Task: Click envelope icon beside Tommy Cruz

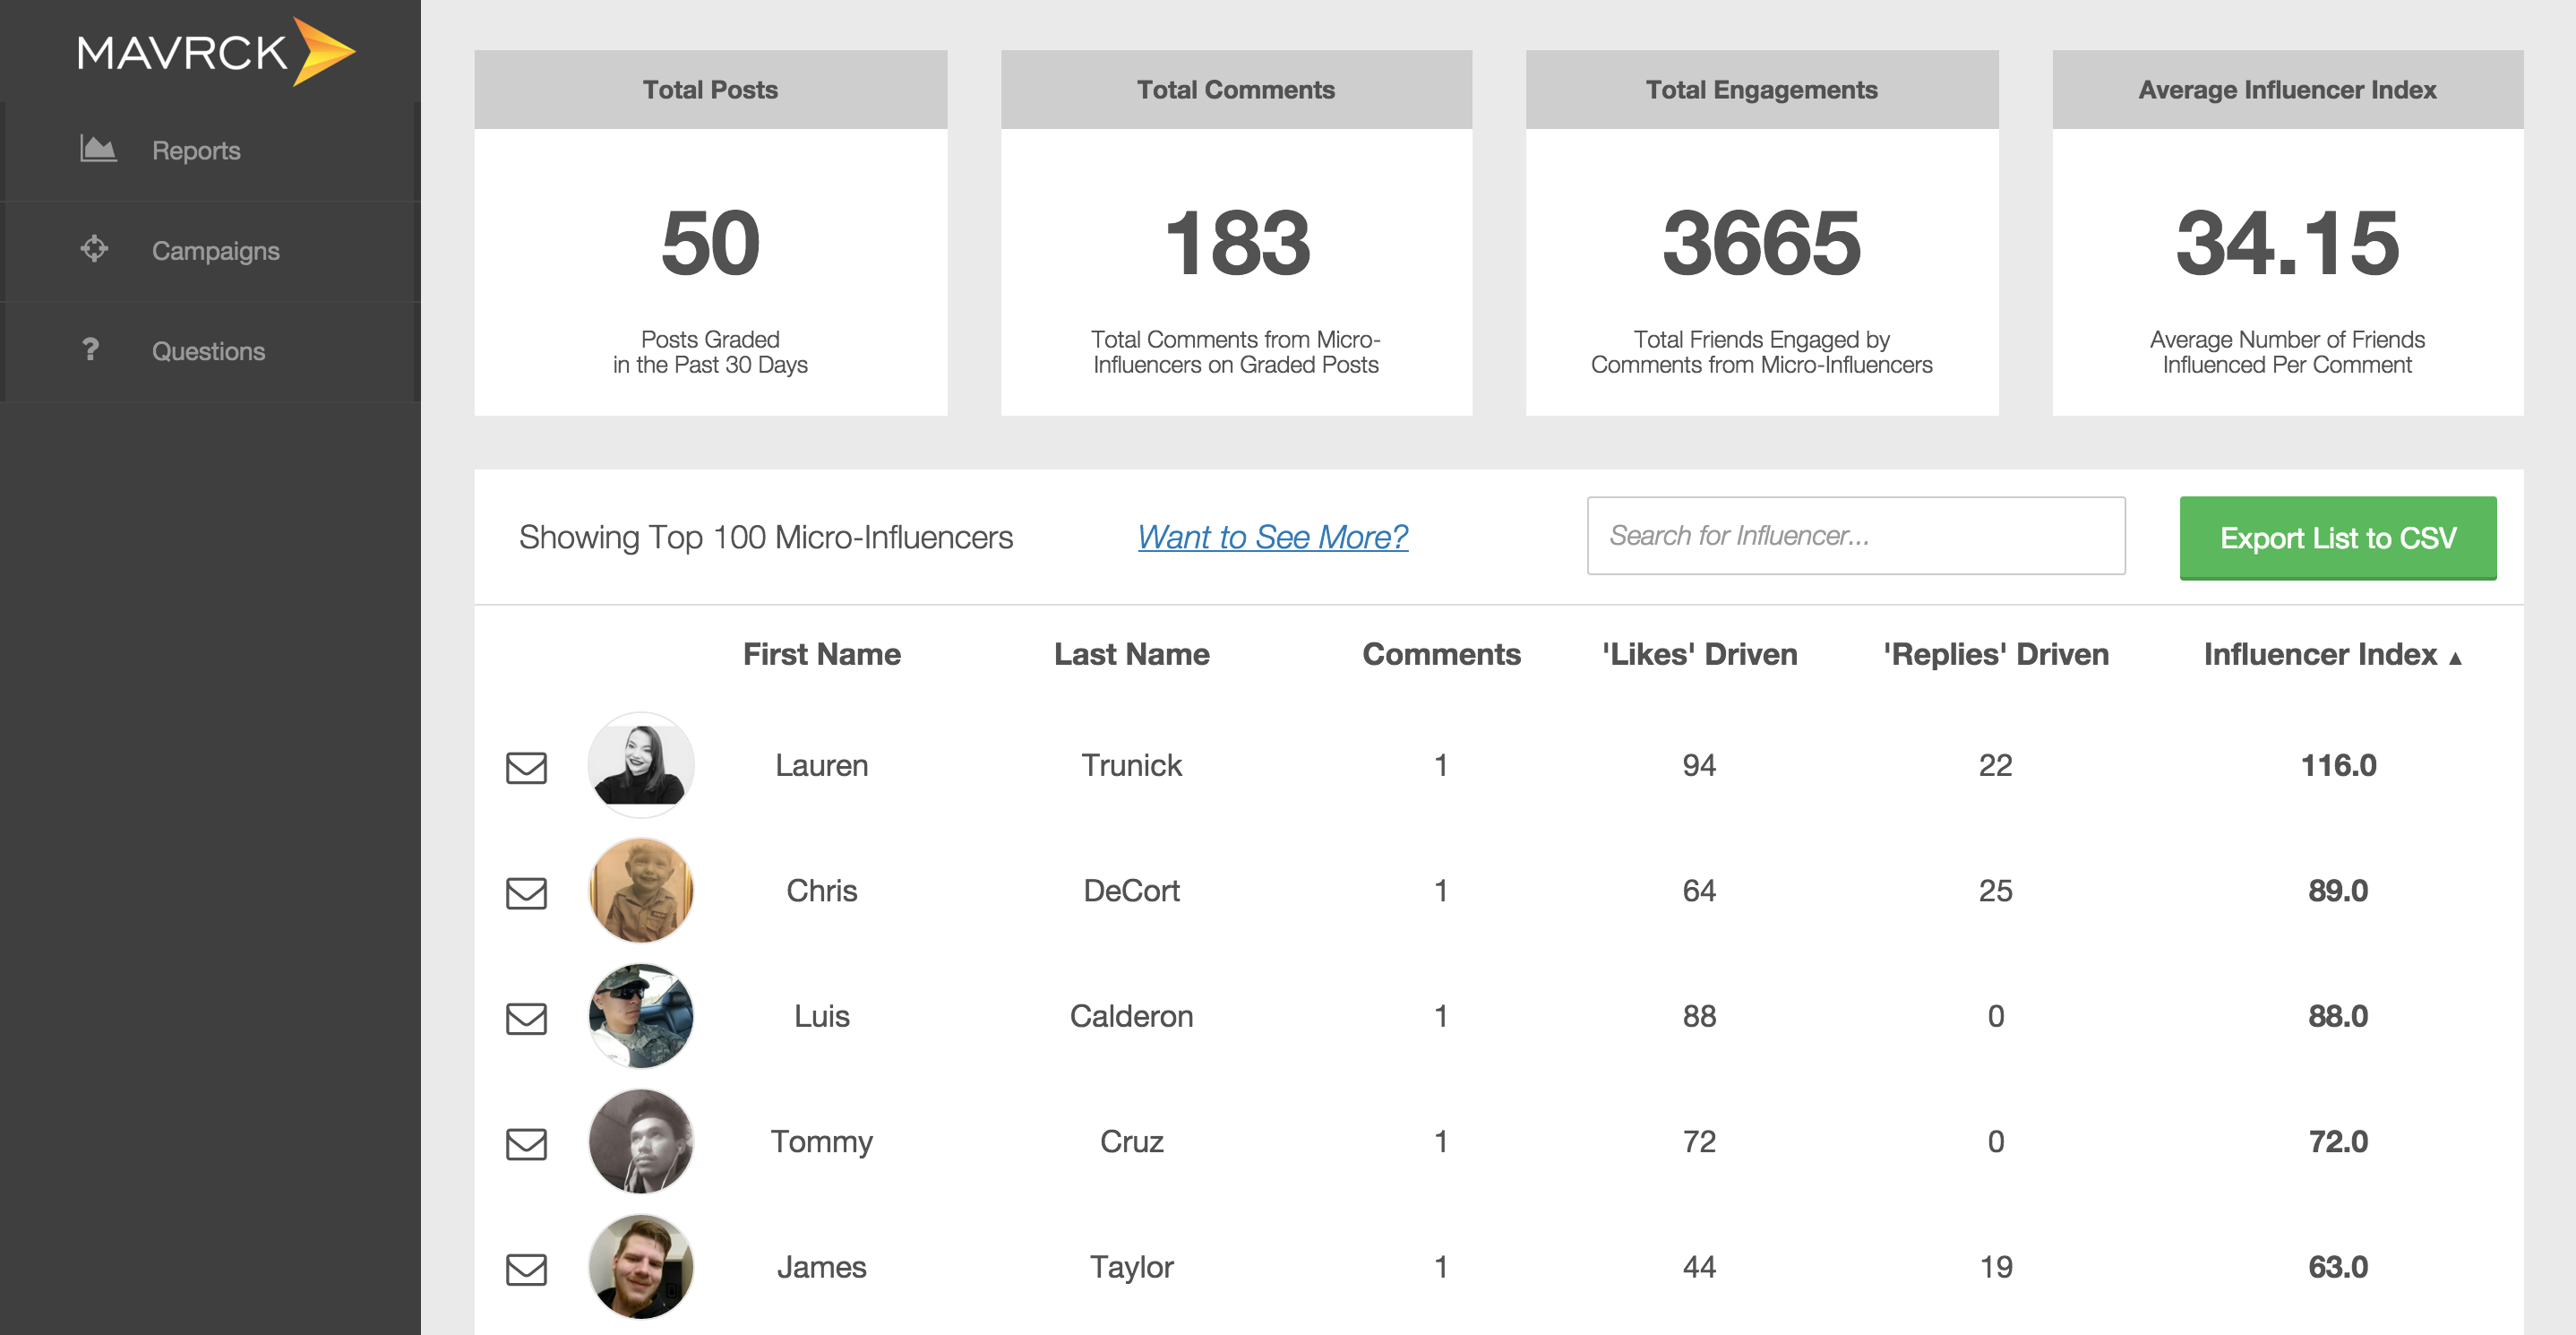Action: click(x=526, y=1143)
